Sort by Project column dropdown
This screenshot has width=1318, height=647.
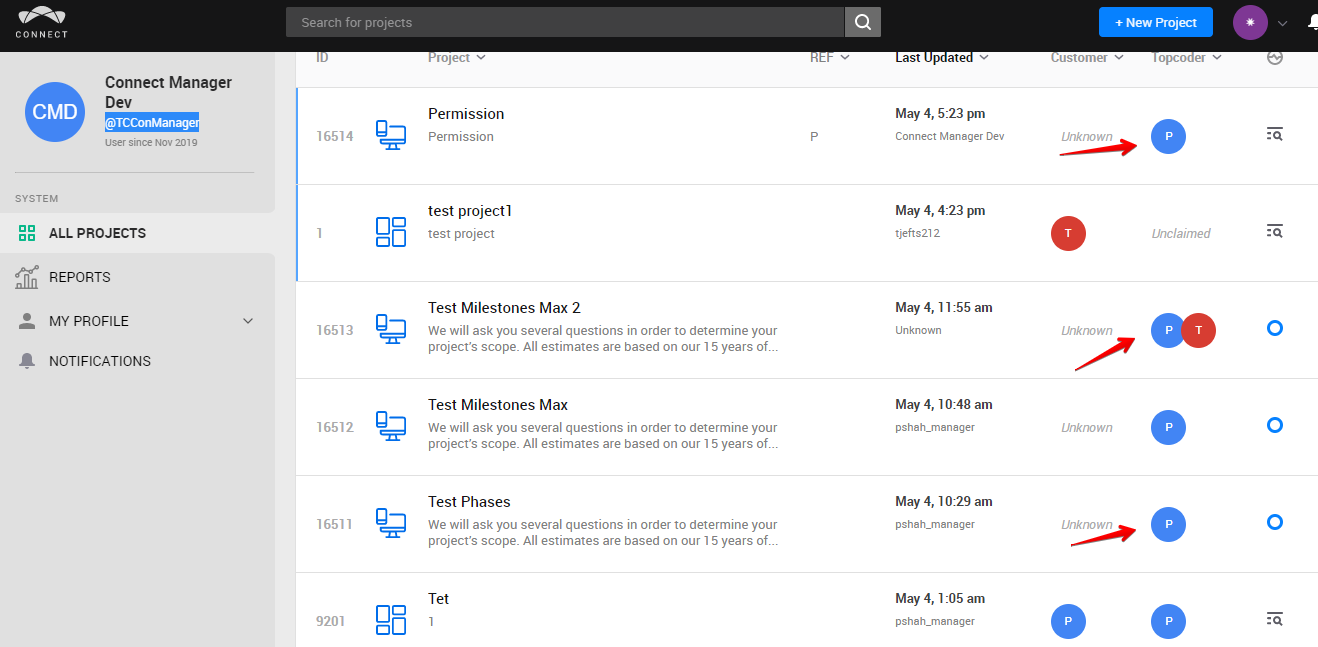(457, 57)
